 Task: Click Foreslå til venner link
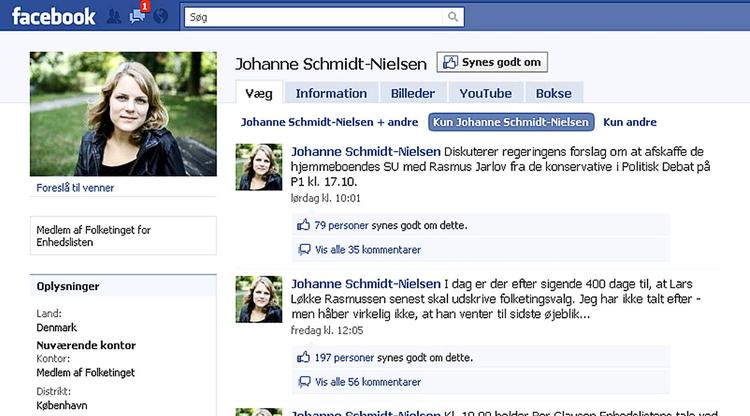click(x=75, y=187)
